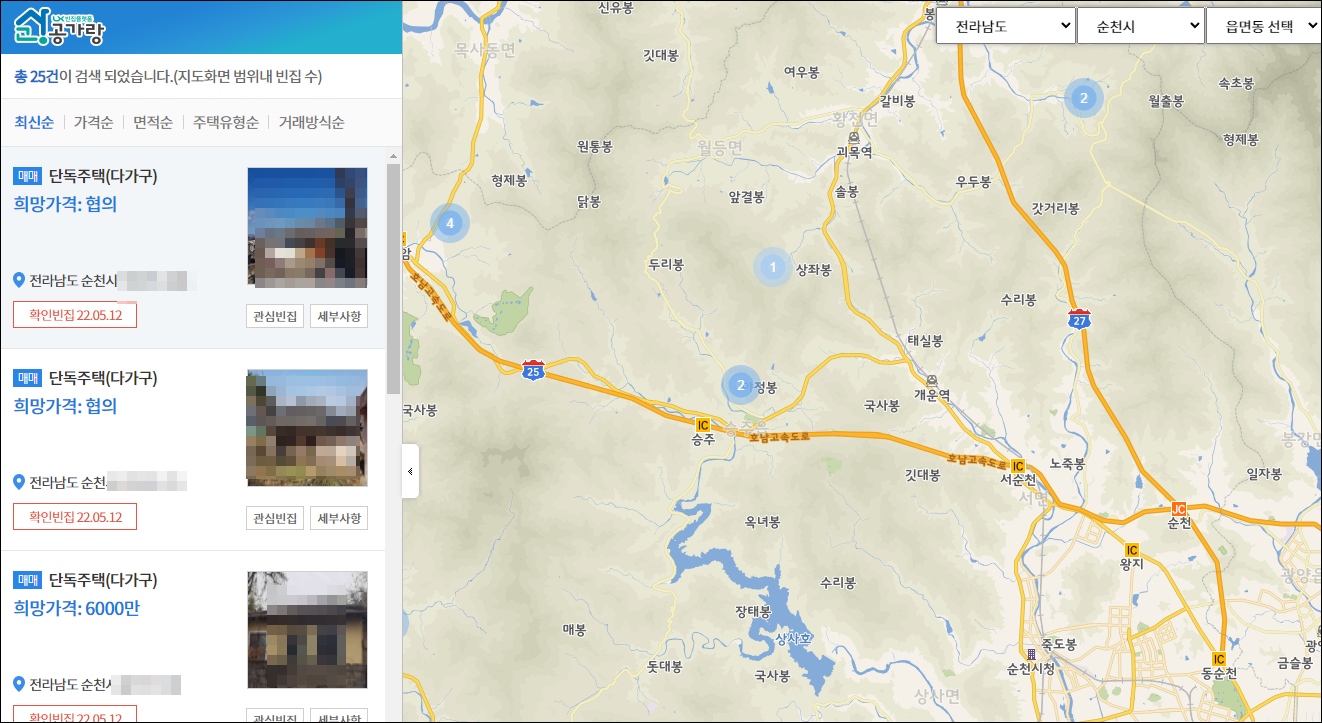Sort listings by 주택유형순
This screenshot has height=723, width=1322.
226,123
